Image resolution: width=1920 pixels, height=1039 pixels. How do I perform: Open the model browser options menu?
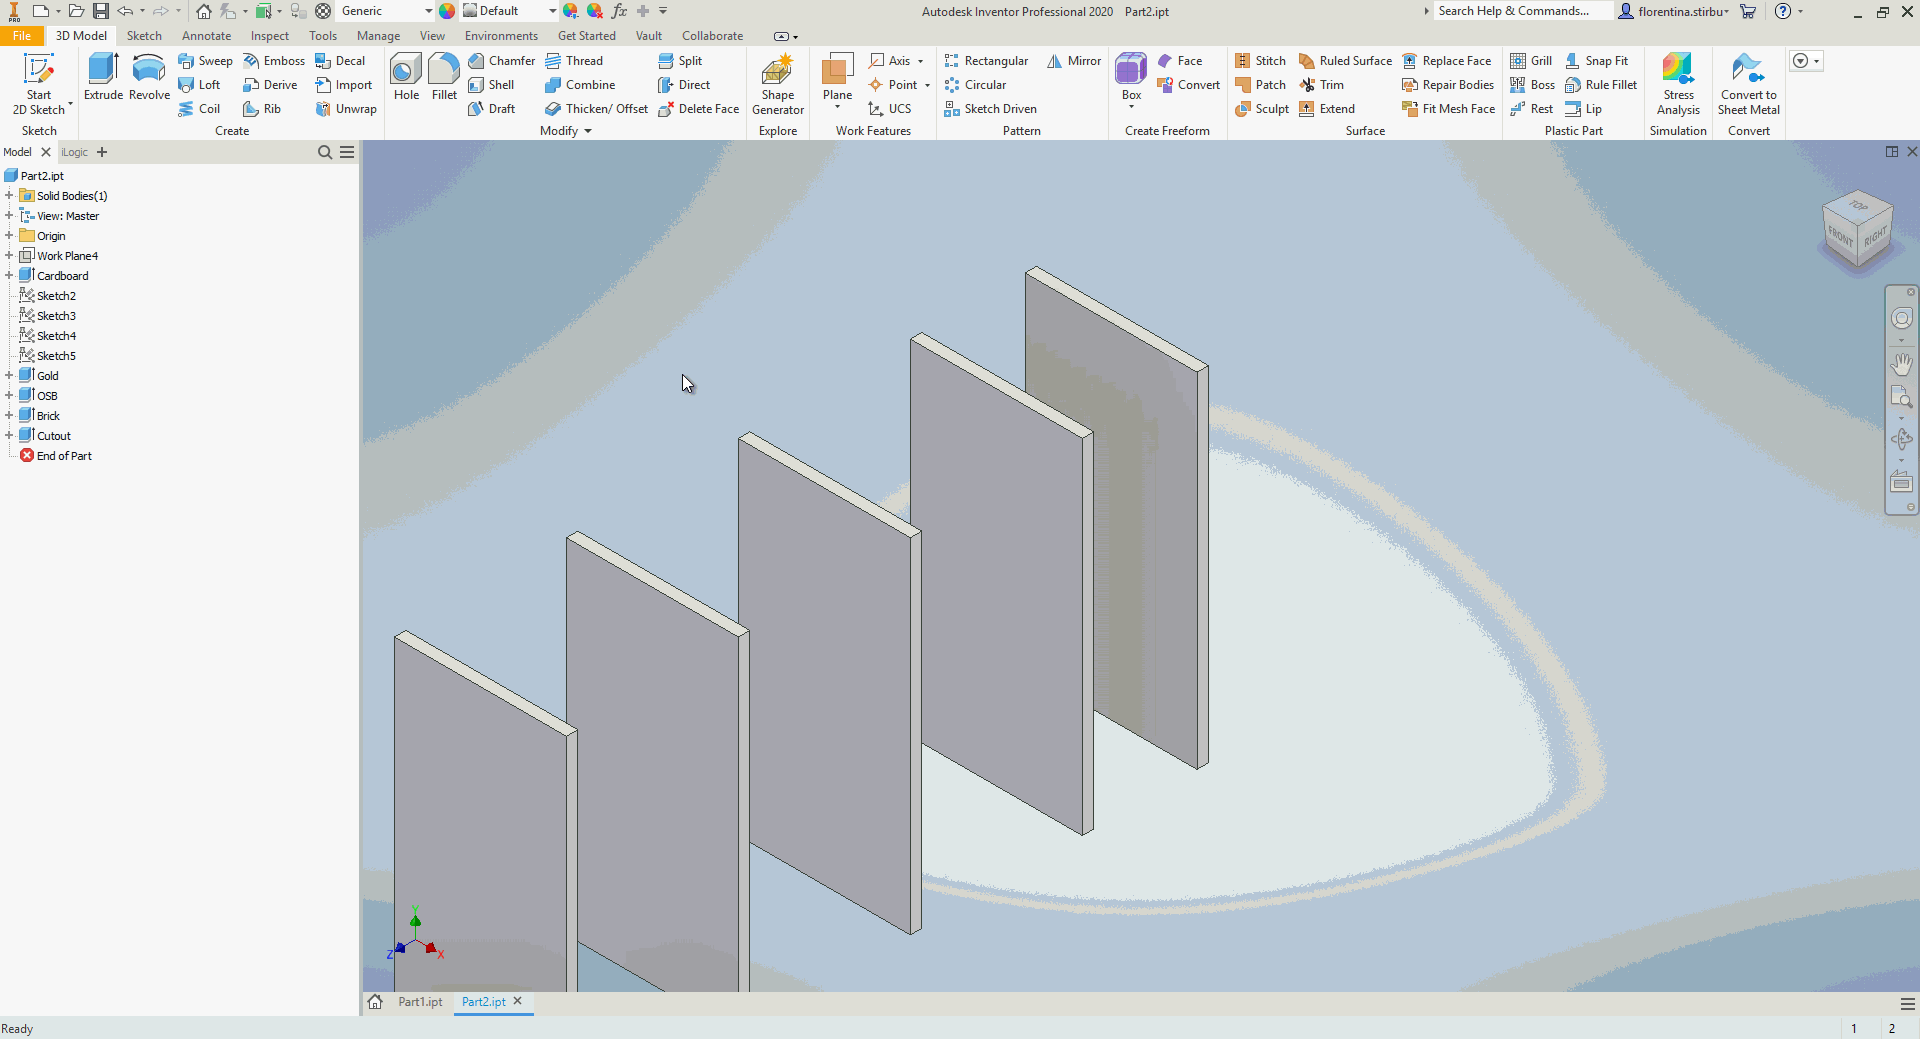click(x=347, y=152)
